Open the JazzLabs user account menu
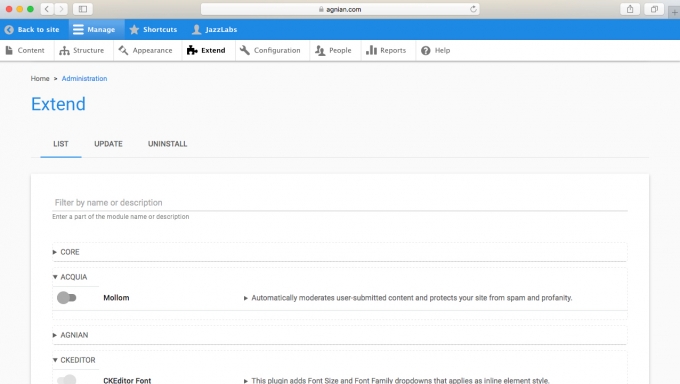The height and width of the screenshot is (384, 680). point(215,30)
